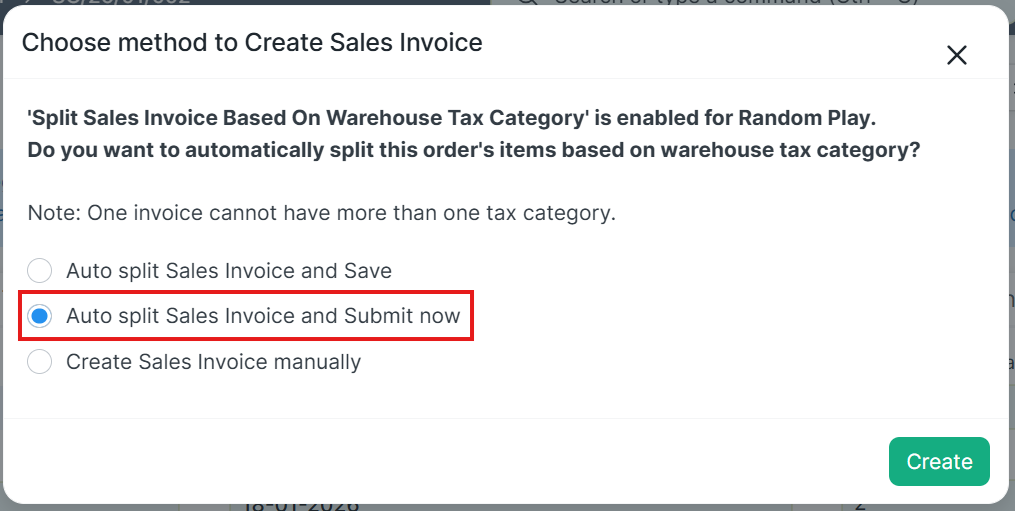Click the 18-01-2026 date field behind dialog
This screenshot has width=1015, height=511.
pos(300,506)
